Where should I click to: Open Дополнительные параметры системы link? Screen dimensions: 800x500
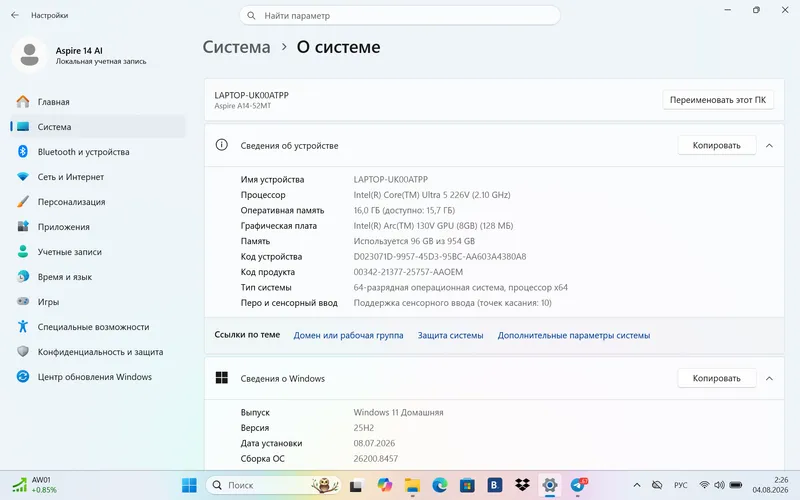(x=573, y=335)
